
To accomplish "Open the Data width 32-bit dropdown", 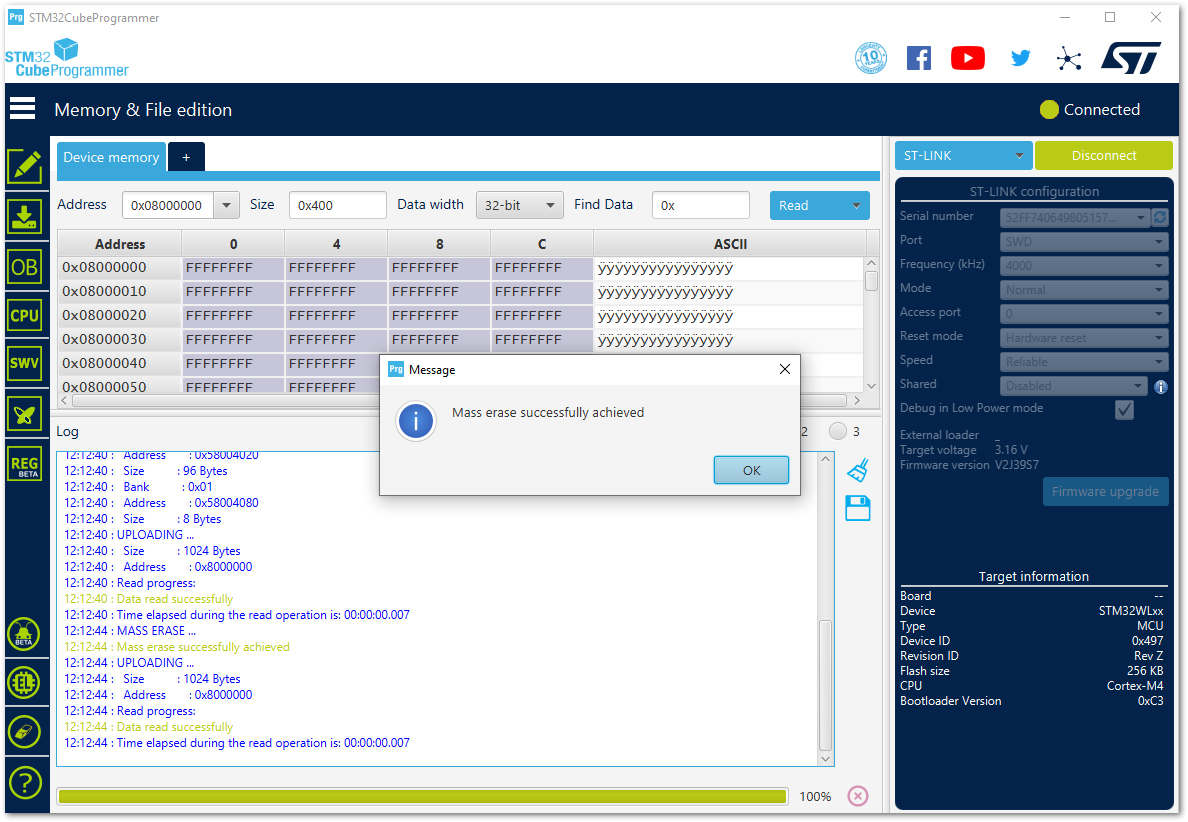I will pyautogui.click(x=520, y=205).
